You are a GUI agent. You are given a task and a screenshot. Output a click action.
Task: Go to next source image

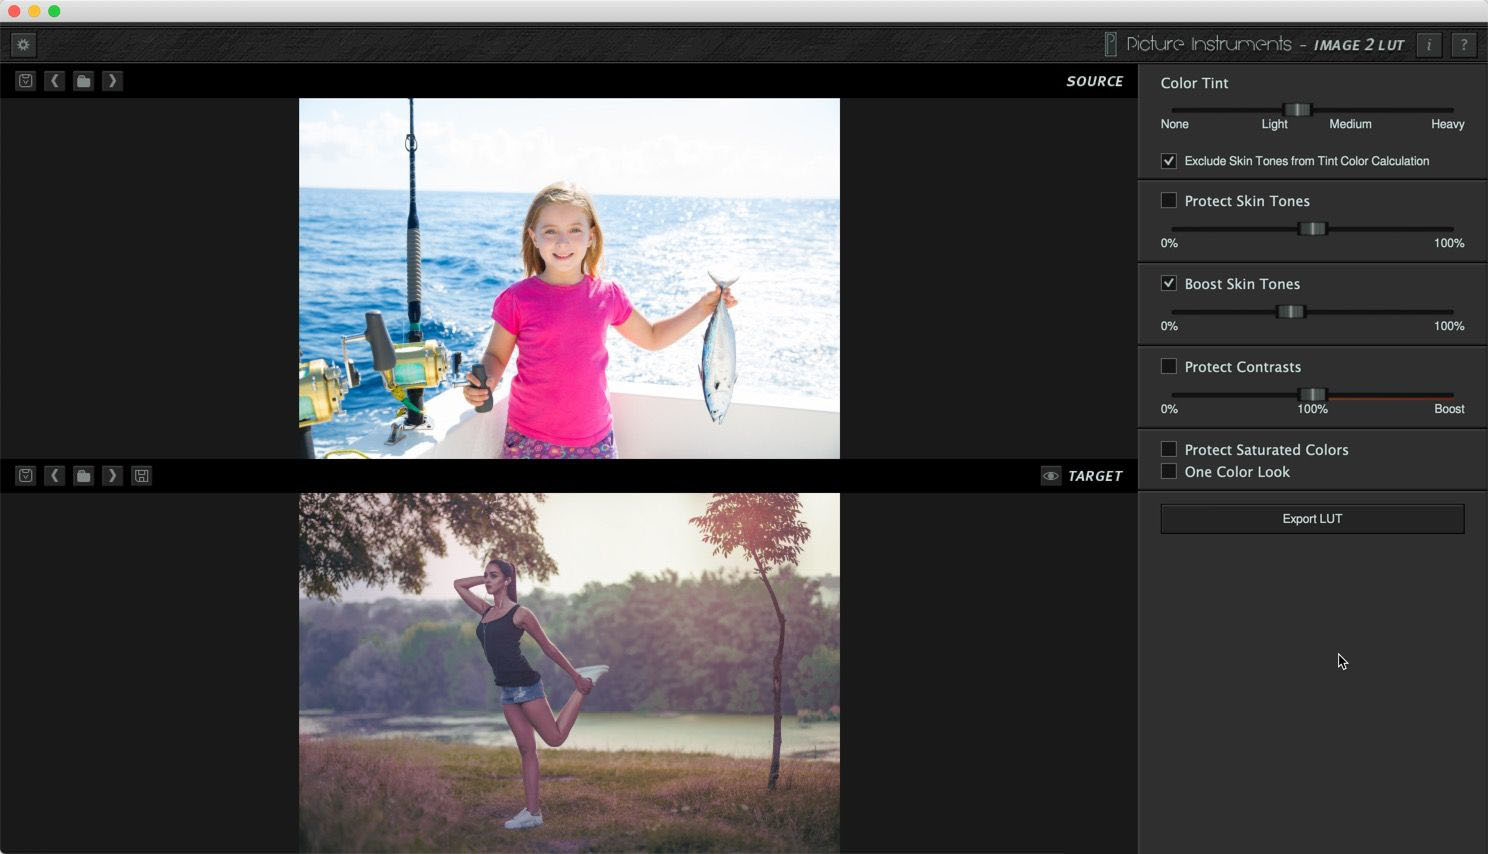(x=112, y=81)
